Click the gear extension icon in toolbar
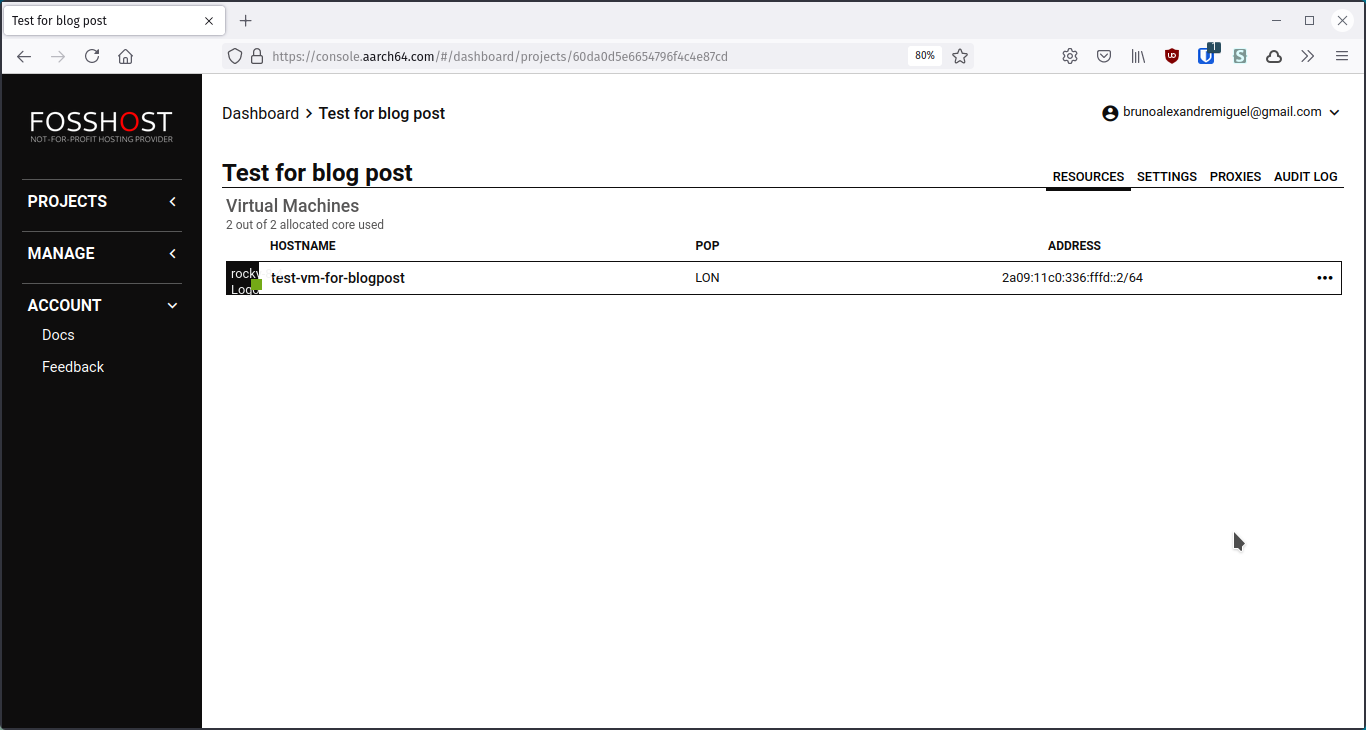Image resolution: width=1366 pixels, height=730 pixels. tap(1070, 56)
